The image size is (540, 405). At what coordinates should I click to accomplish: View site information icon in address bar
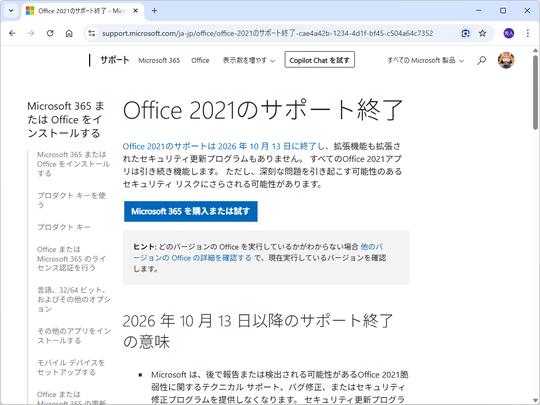click(92, 33)
